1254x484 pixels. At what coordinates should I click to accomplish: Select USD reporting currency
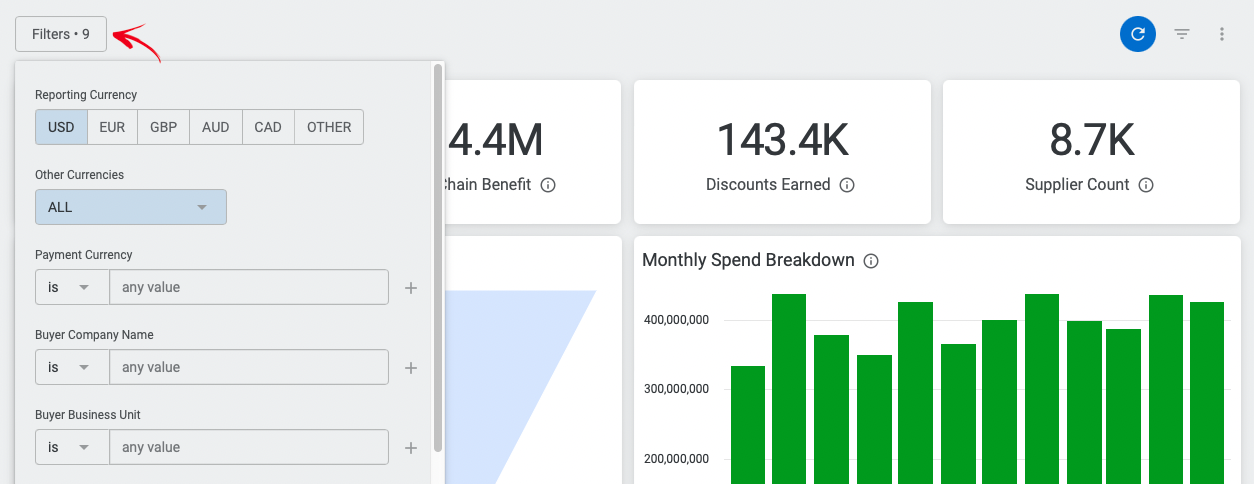point(61,127)
